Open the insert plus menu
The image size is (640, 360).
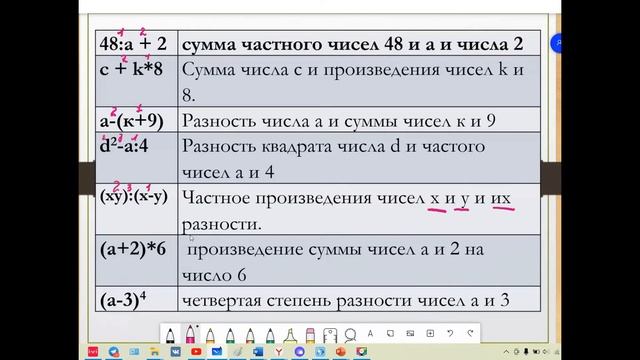pos(430,333)
